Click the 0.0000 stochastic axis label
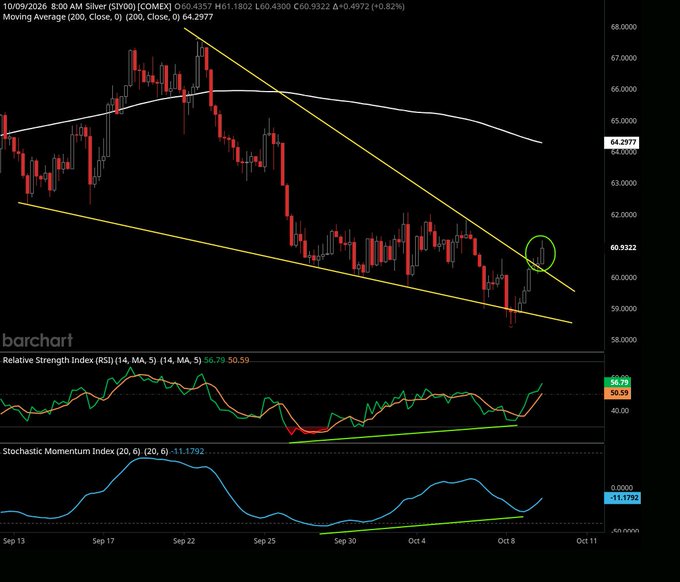Image resolution: width=680 pixels, height=582 pixels. point(621,488)
